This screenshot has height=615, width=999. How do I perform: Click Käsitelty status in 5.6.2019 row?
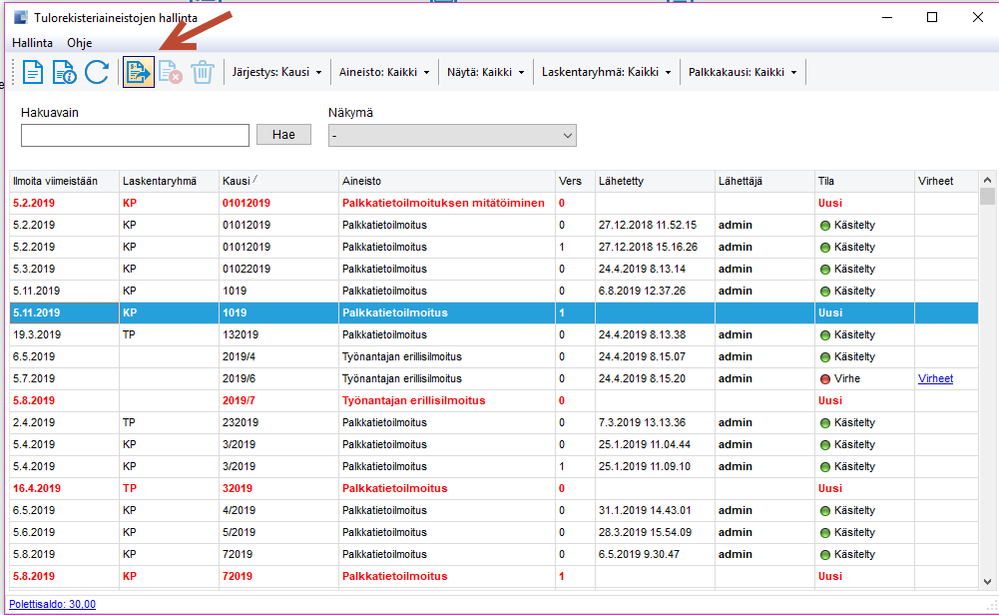pyautogui.click(x=847, y=533)
